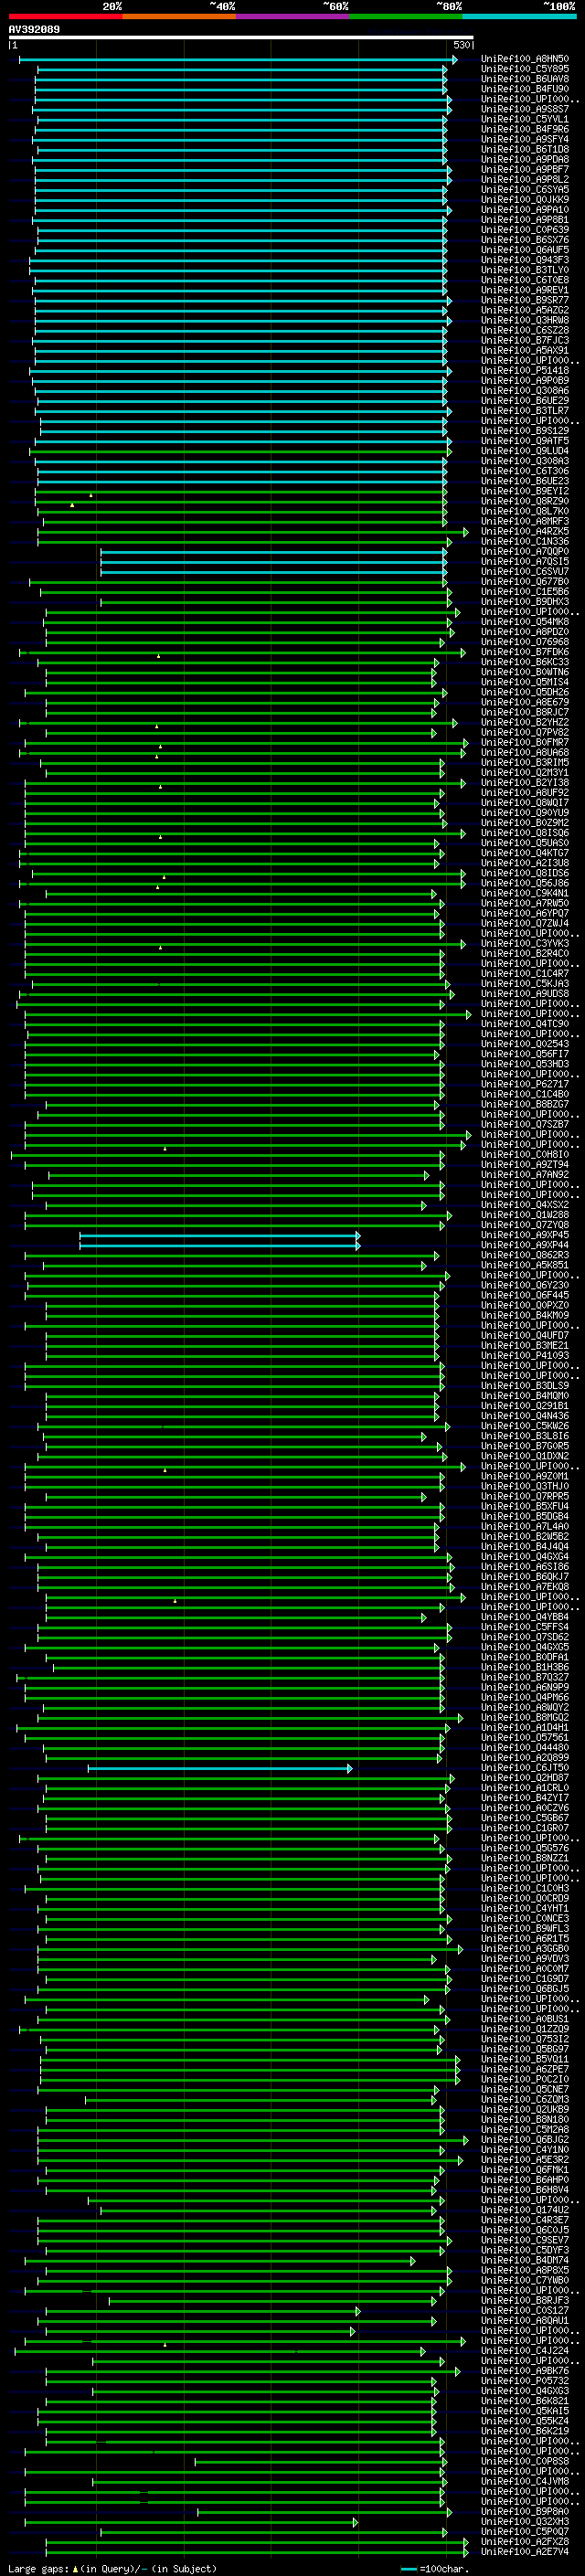Select the UniRef100_B2YHZ2 label
This screenshot has height=2576, width=585.
(525, 722)
